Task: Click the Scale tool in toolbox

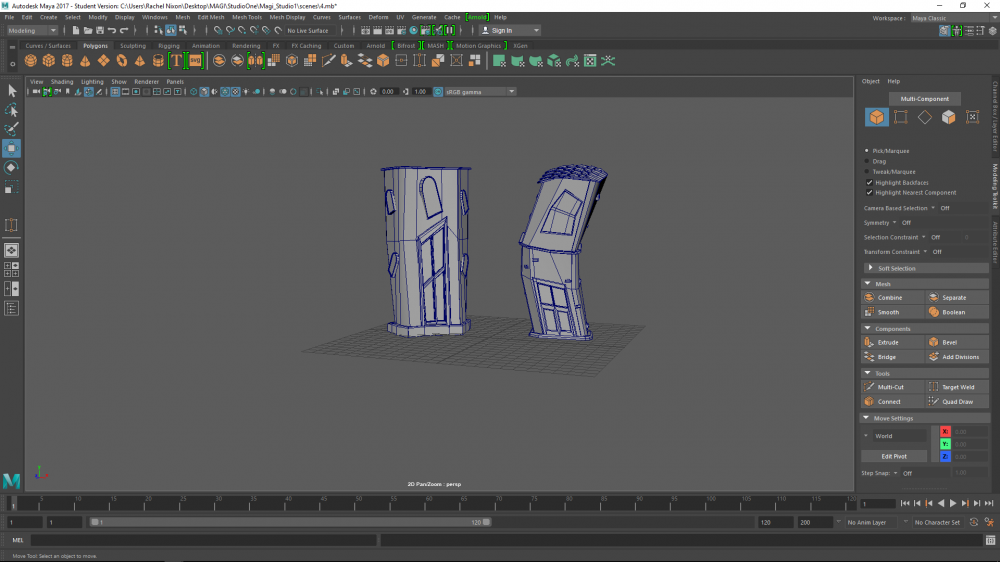Action: (x=11, y=188)
